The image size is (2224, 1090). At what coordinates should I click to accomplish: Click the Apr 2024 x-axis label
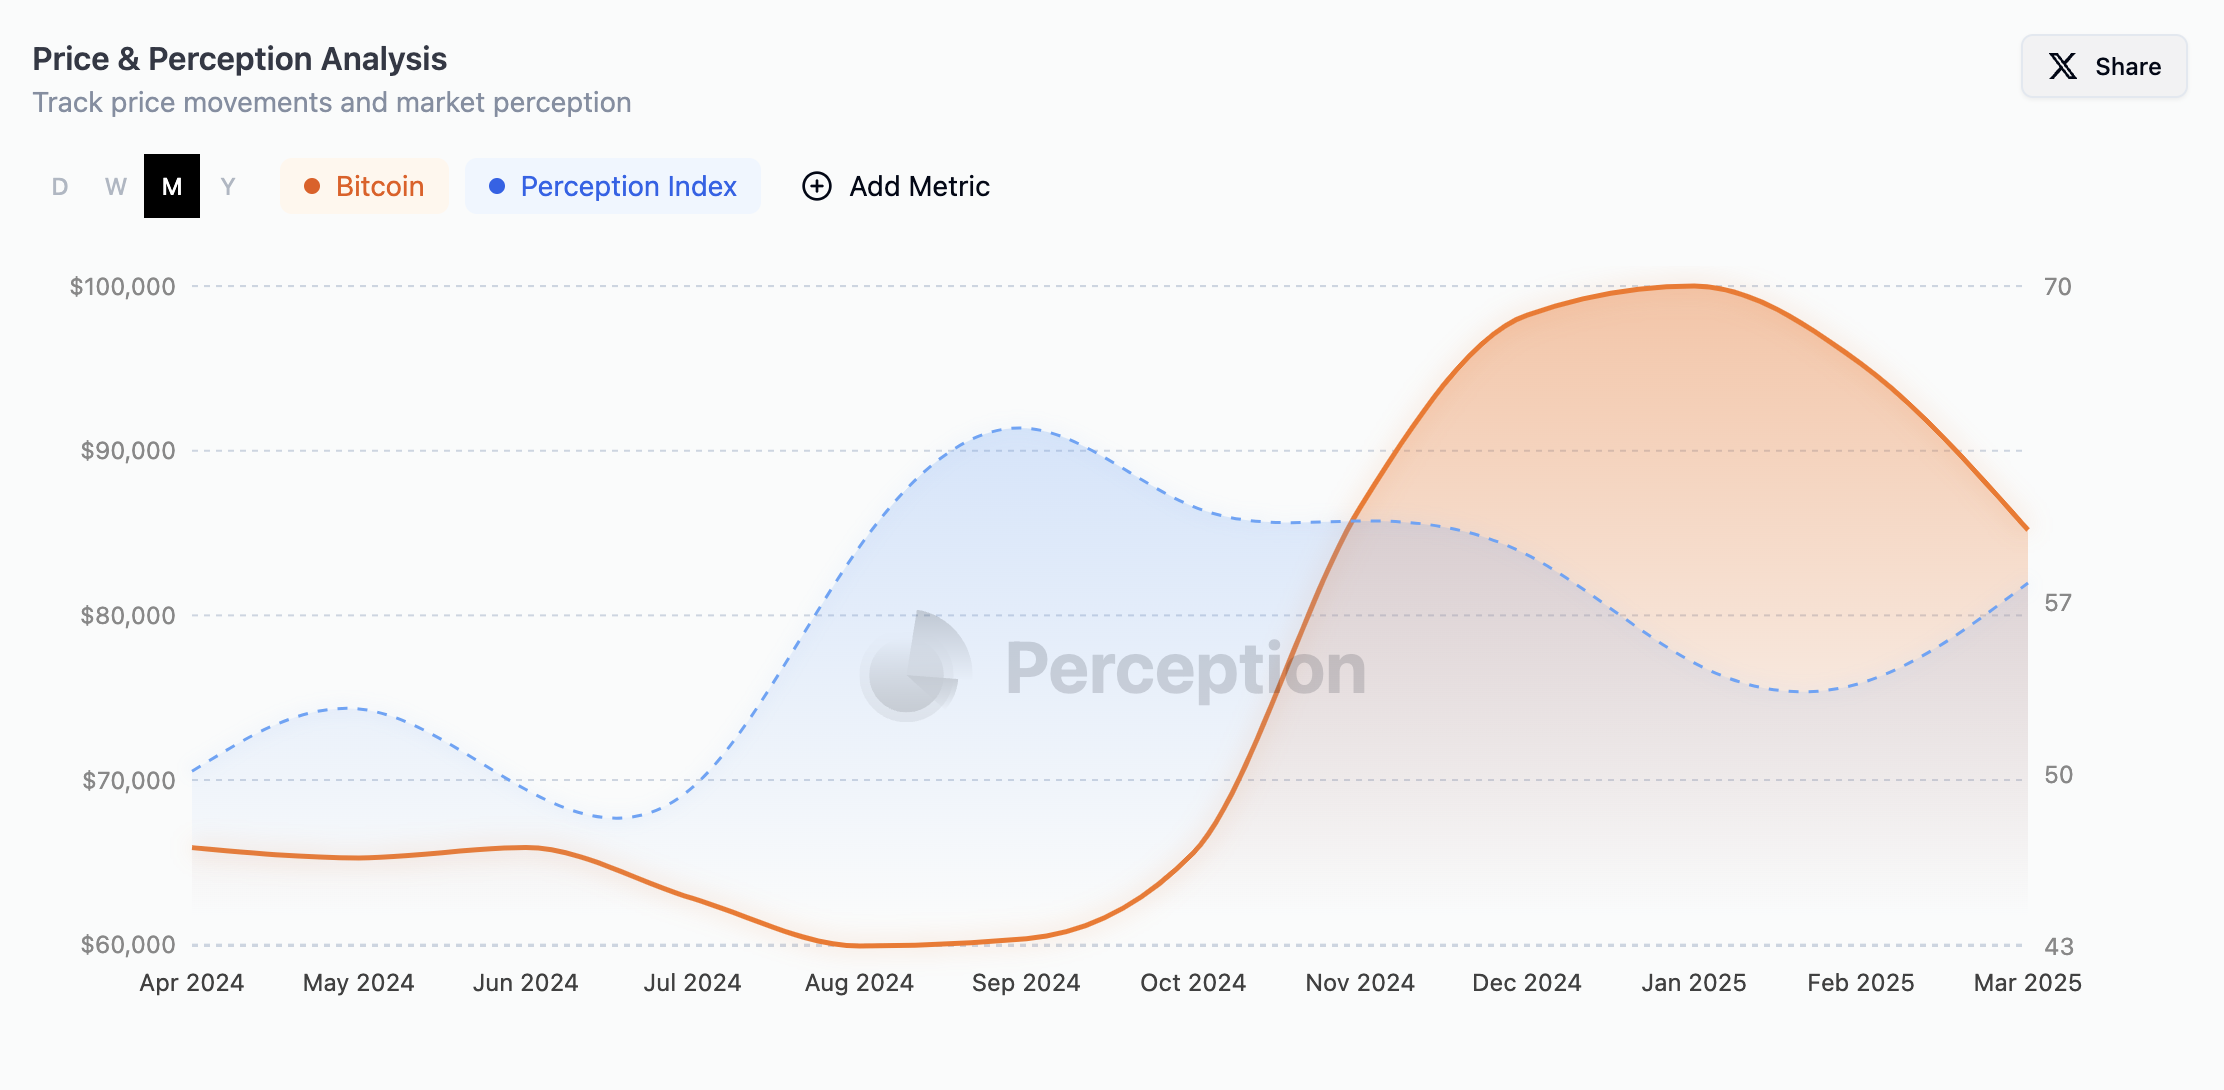coord(192,983)
